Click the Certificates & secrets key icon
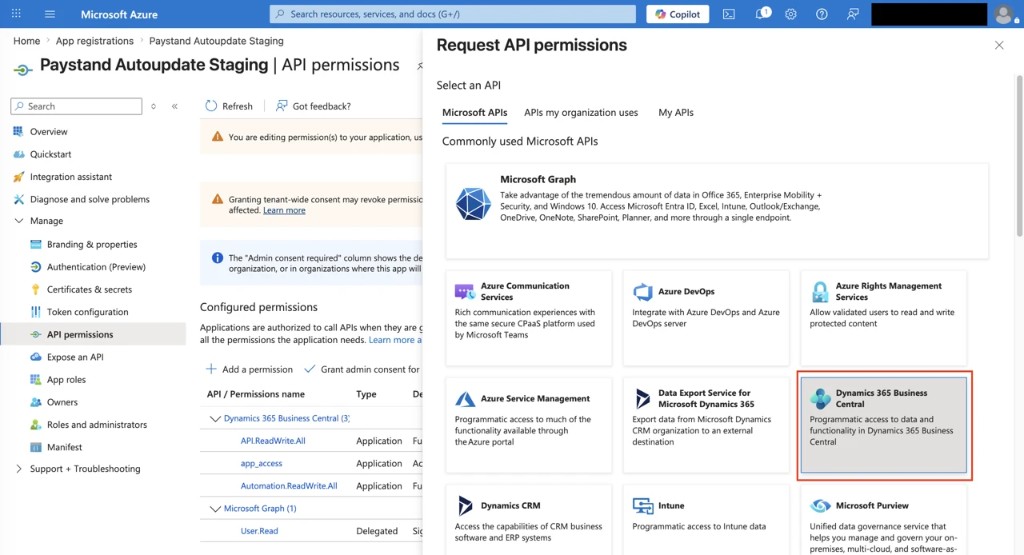This screenshot has height=555, width=1024. click(x=36, y=289)
